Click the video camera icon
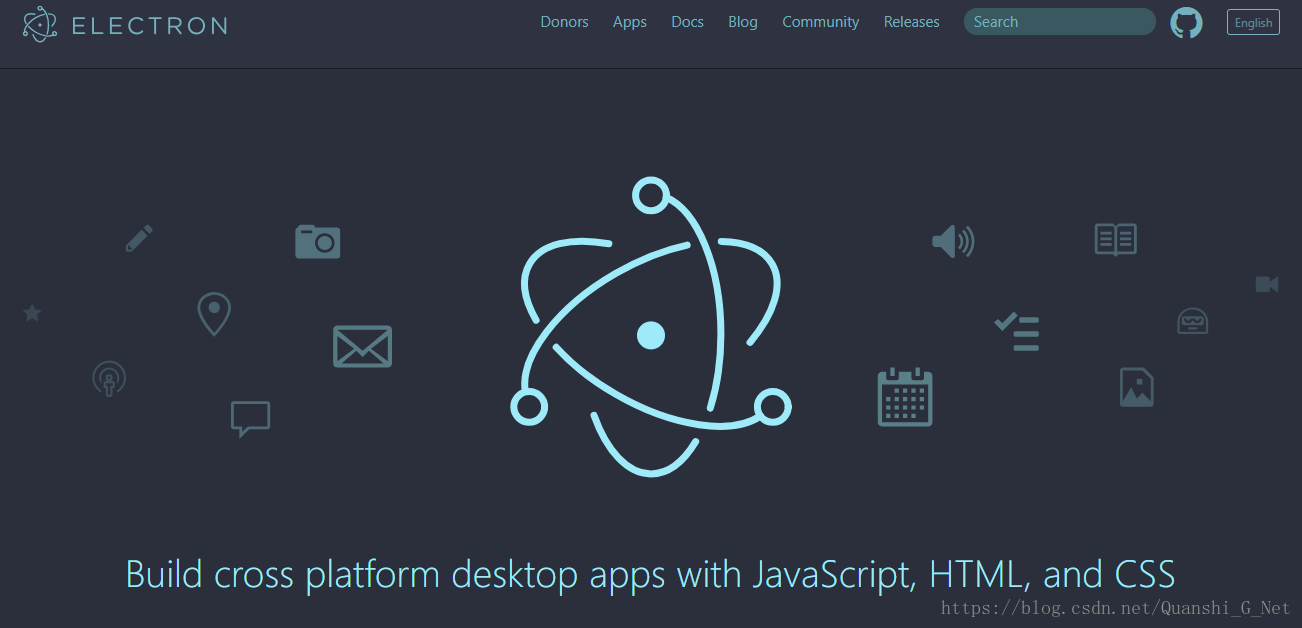The height and width of the screenshot is (628, 1302). (x=1267, y=284)
